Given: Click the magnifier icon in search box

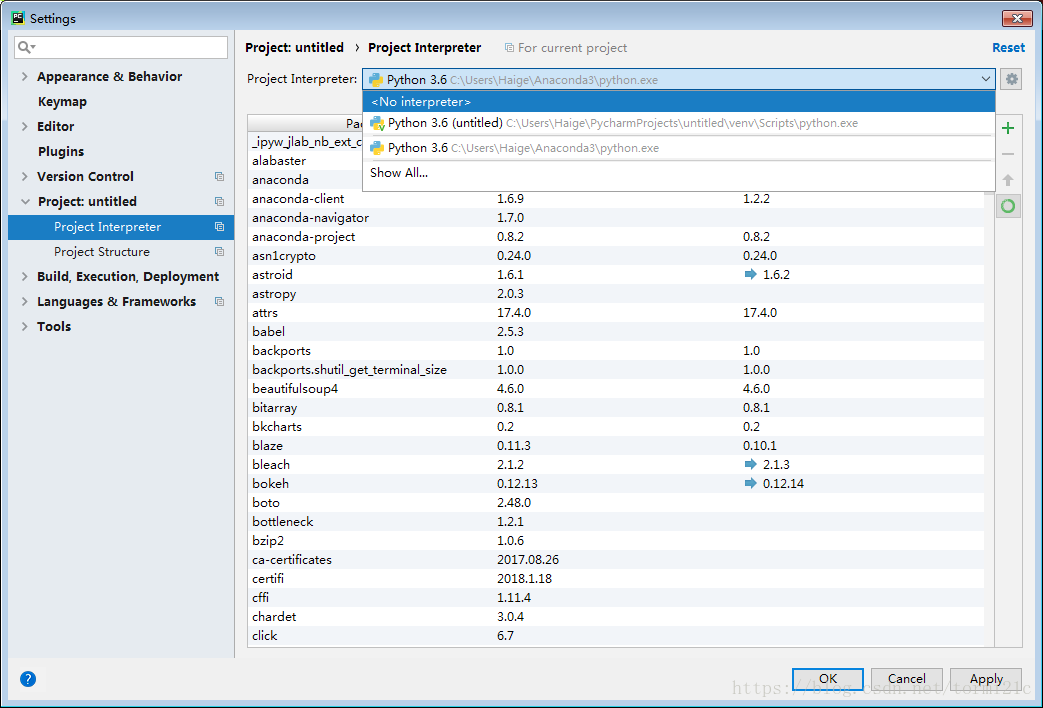Looking at the screenshot, I should tap(25, 47).
